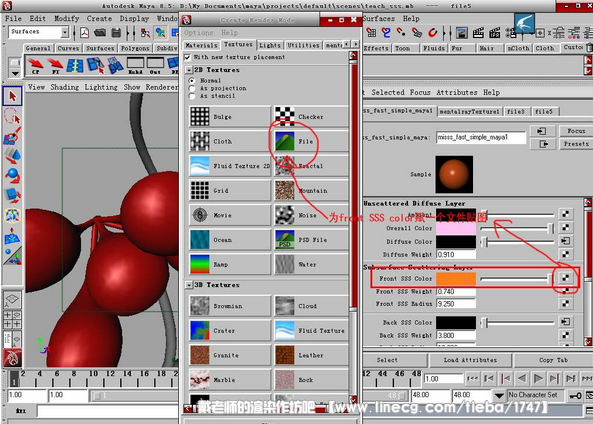
Task: Open the Shading panel menu
Action: (x=65, y=87)
